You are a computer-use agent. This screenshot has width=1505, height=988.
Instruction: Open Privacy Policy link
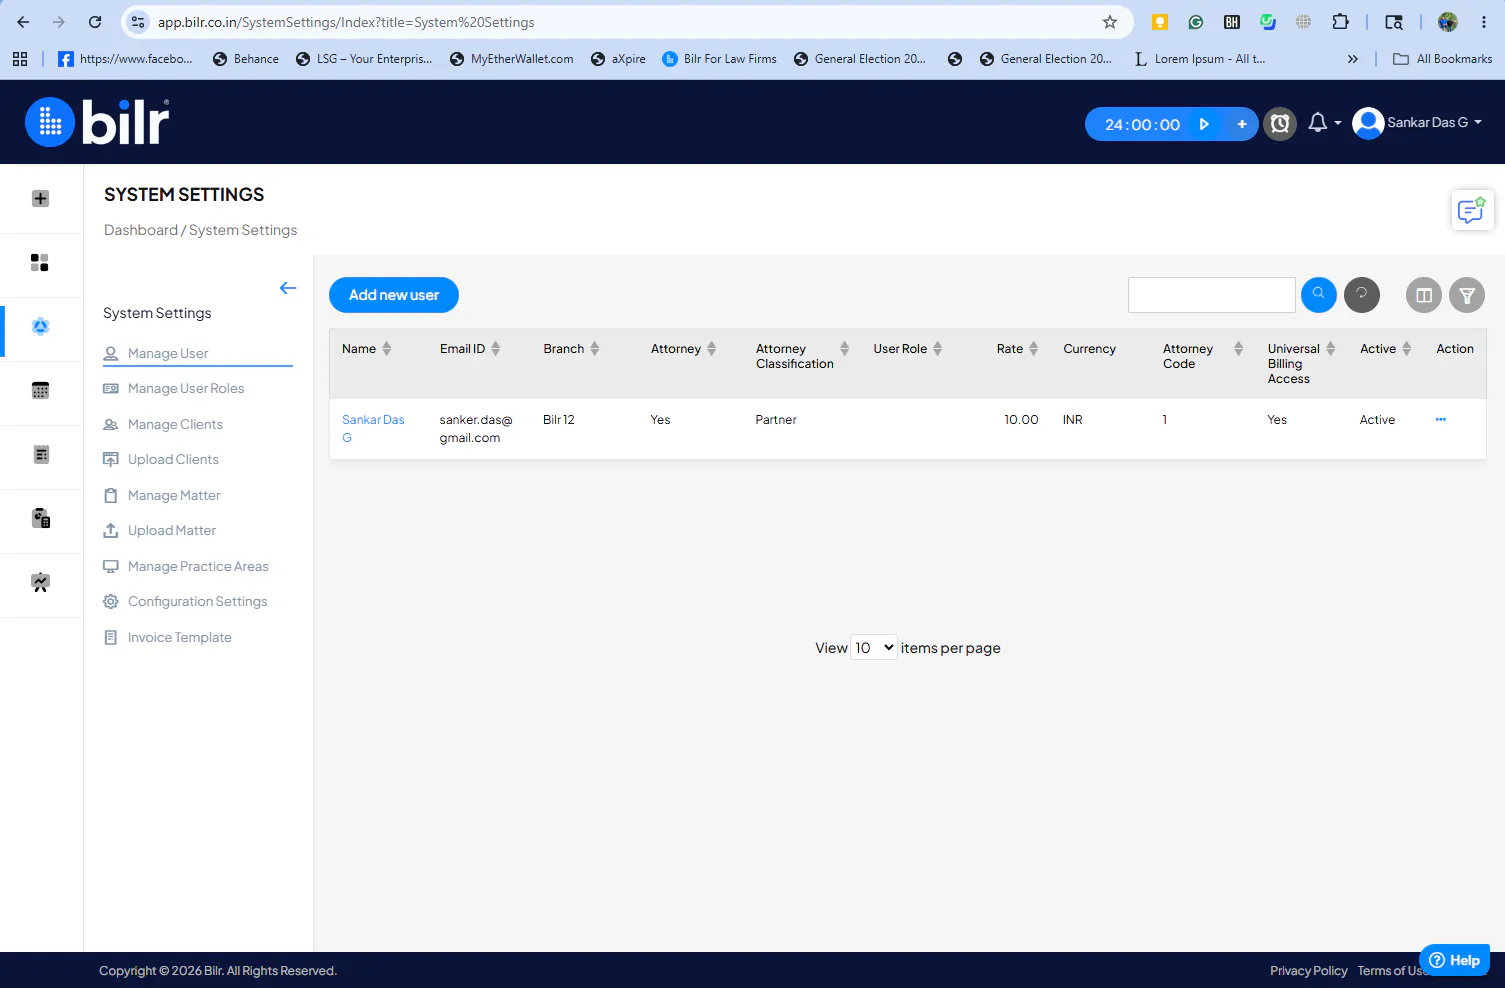[x=1308, y=971]
